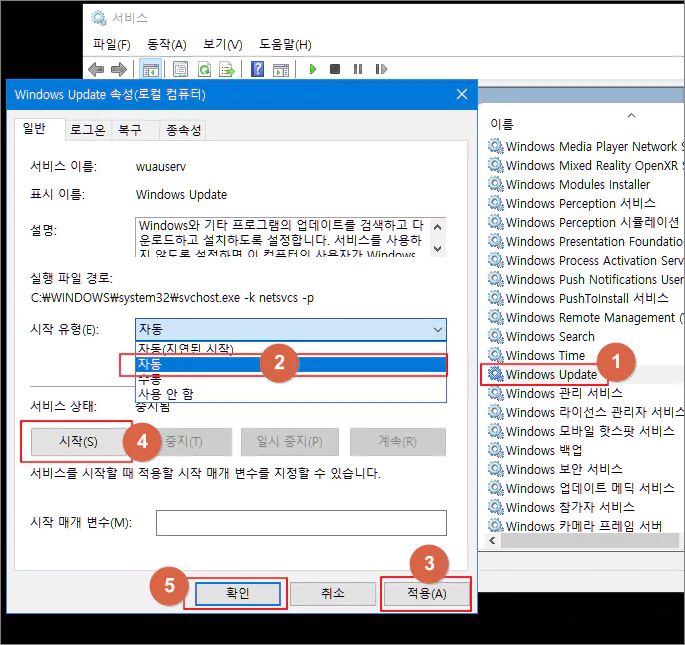The width and height of the screenshot is (685, 645).
Task: Select gear icon of Windows Remote Management
Action: (495, 317)
